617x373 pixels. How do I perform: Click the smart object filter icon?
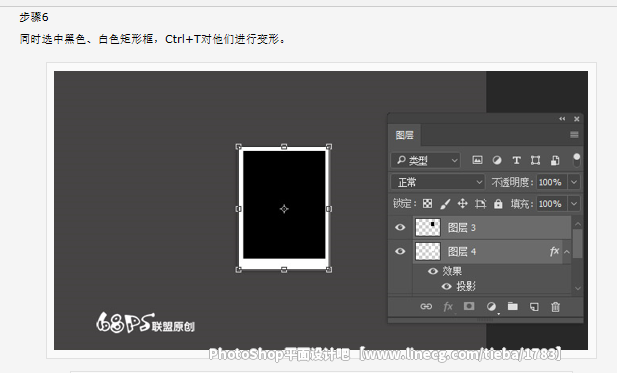click(555, 160)
